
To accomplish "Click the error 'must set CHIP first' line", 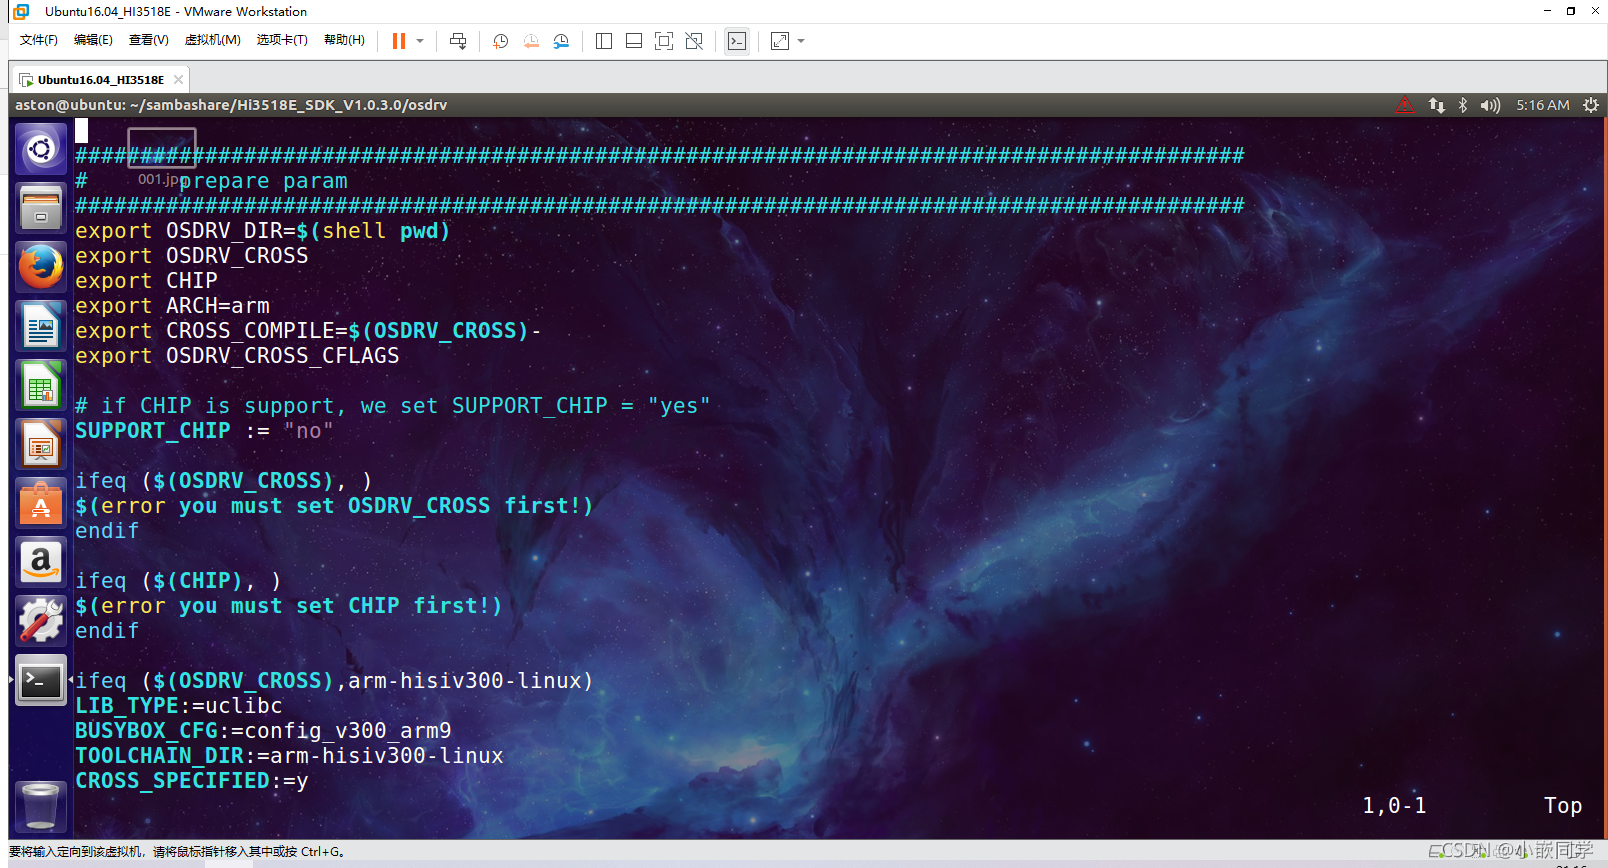I will (x=289, y=606).
